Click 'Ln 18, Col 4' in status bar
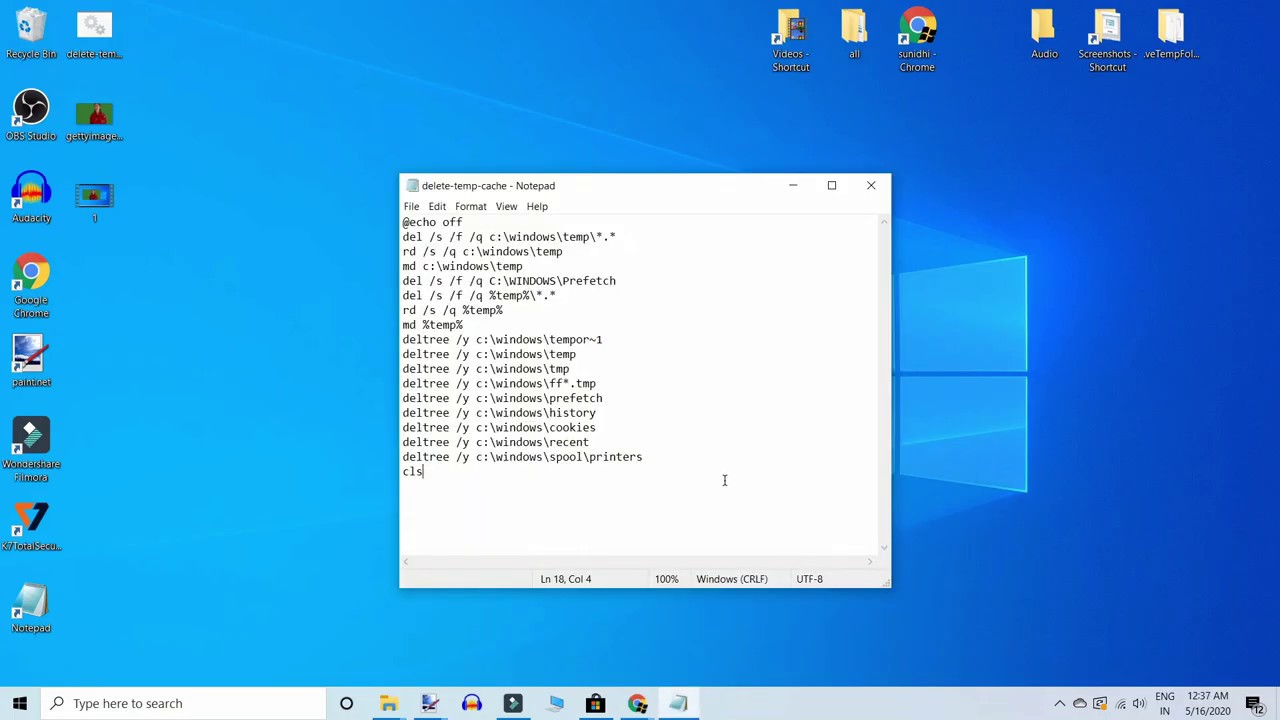The width and height of the screenshot is (1280, 720). pos(565,579)
